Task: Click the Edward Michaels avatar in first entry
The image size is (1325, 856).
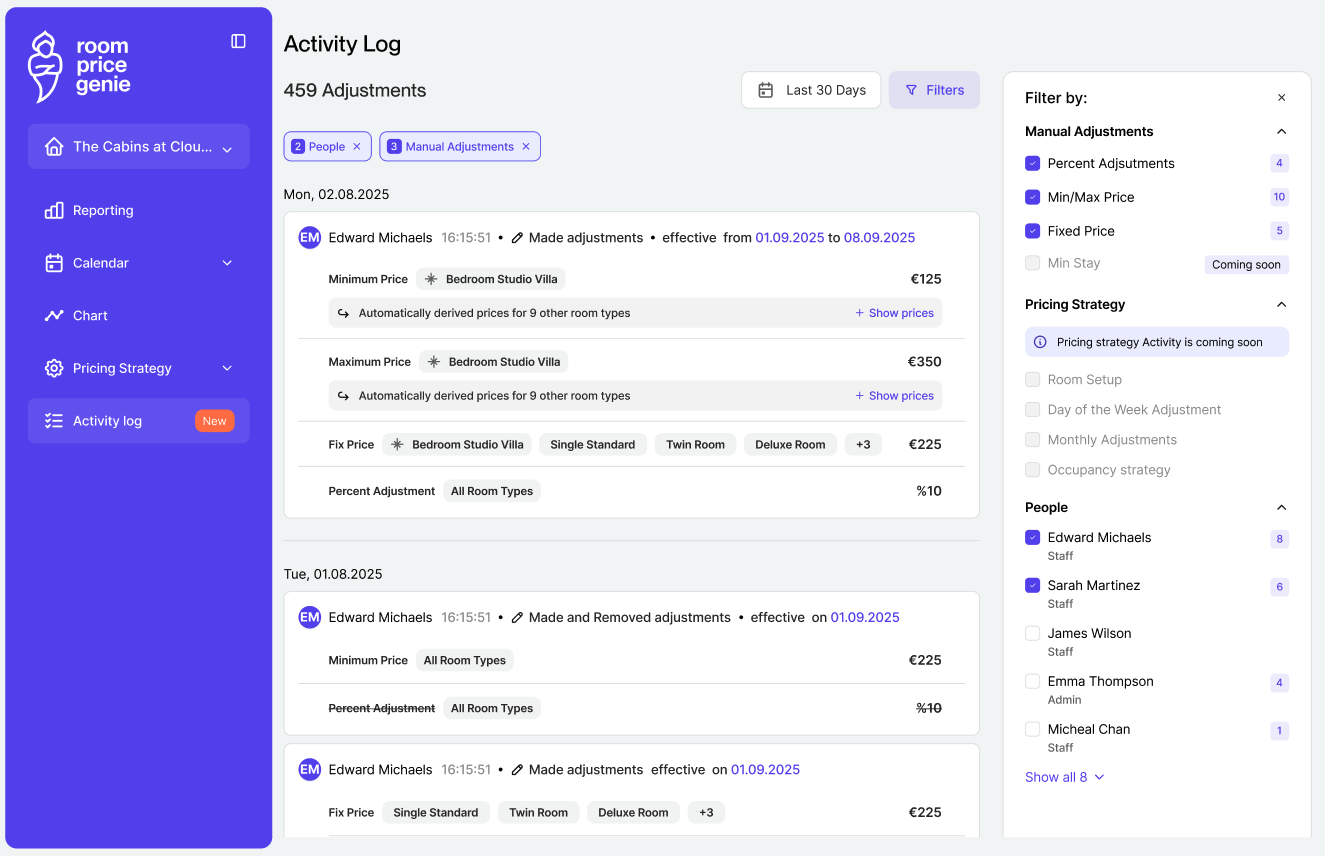Action: coord(310,238)
